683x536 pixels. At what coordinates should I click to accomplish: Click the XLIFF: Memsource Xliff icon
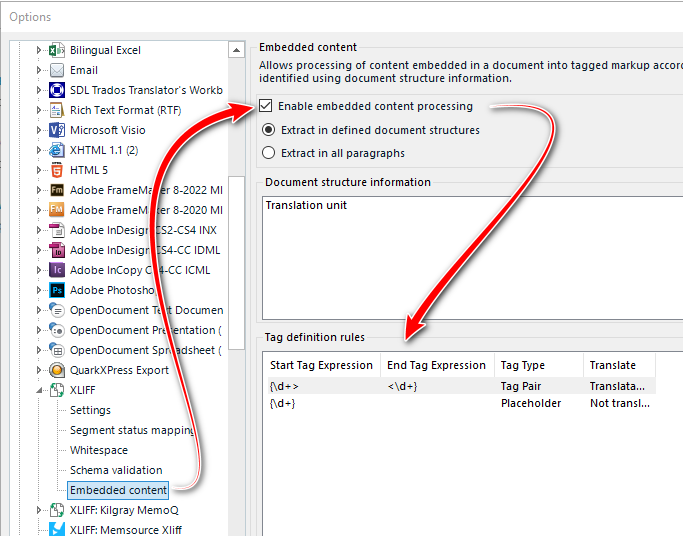pyautogui.click(x=57, y=530)
